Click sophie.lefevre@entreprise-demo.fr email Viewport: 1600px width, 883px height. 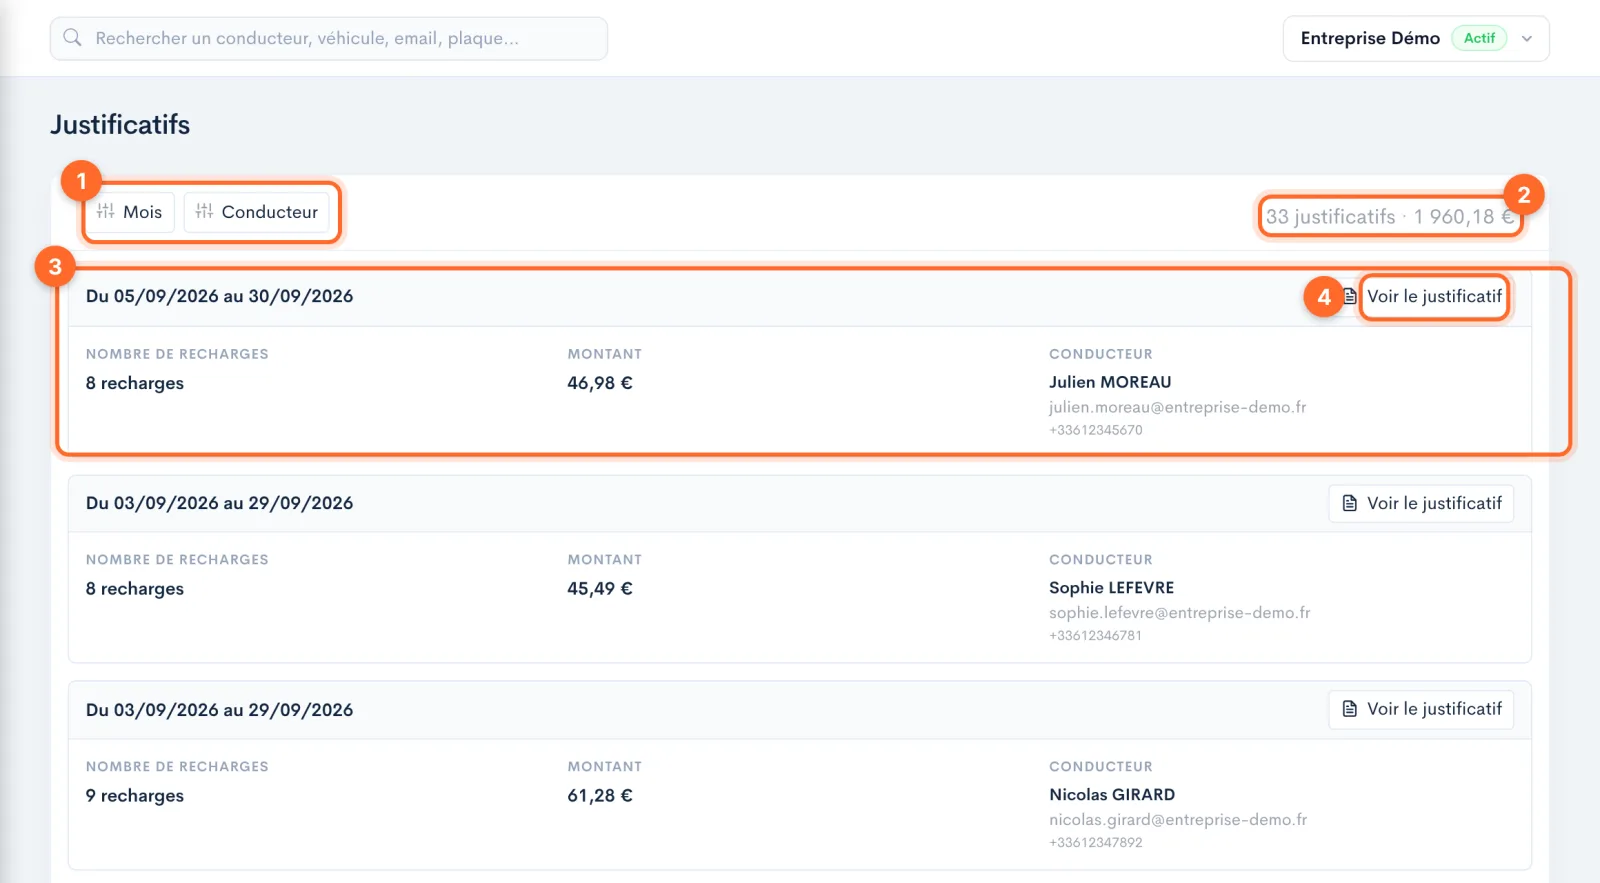[1179, 613]
